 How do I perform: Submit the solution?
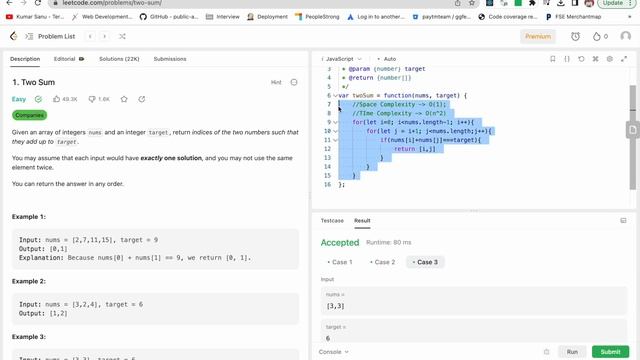coord(610,352)
